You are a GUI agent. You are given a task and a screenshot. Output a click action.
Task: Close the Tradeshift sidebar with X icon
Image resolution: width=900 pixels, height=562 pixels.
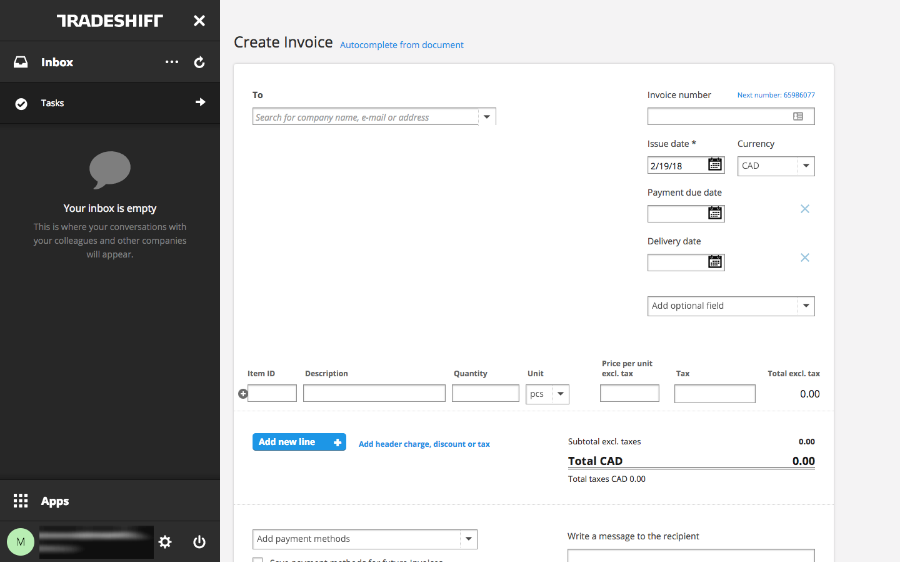(x=199, y=21)
